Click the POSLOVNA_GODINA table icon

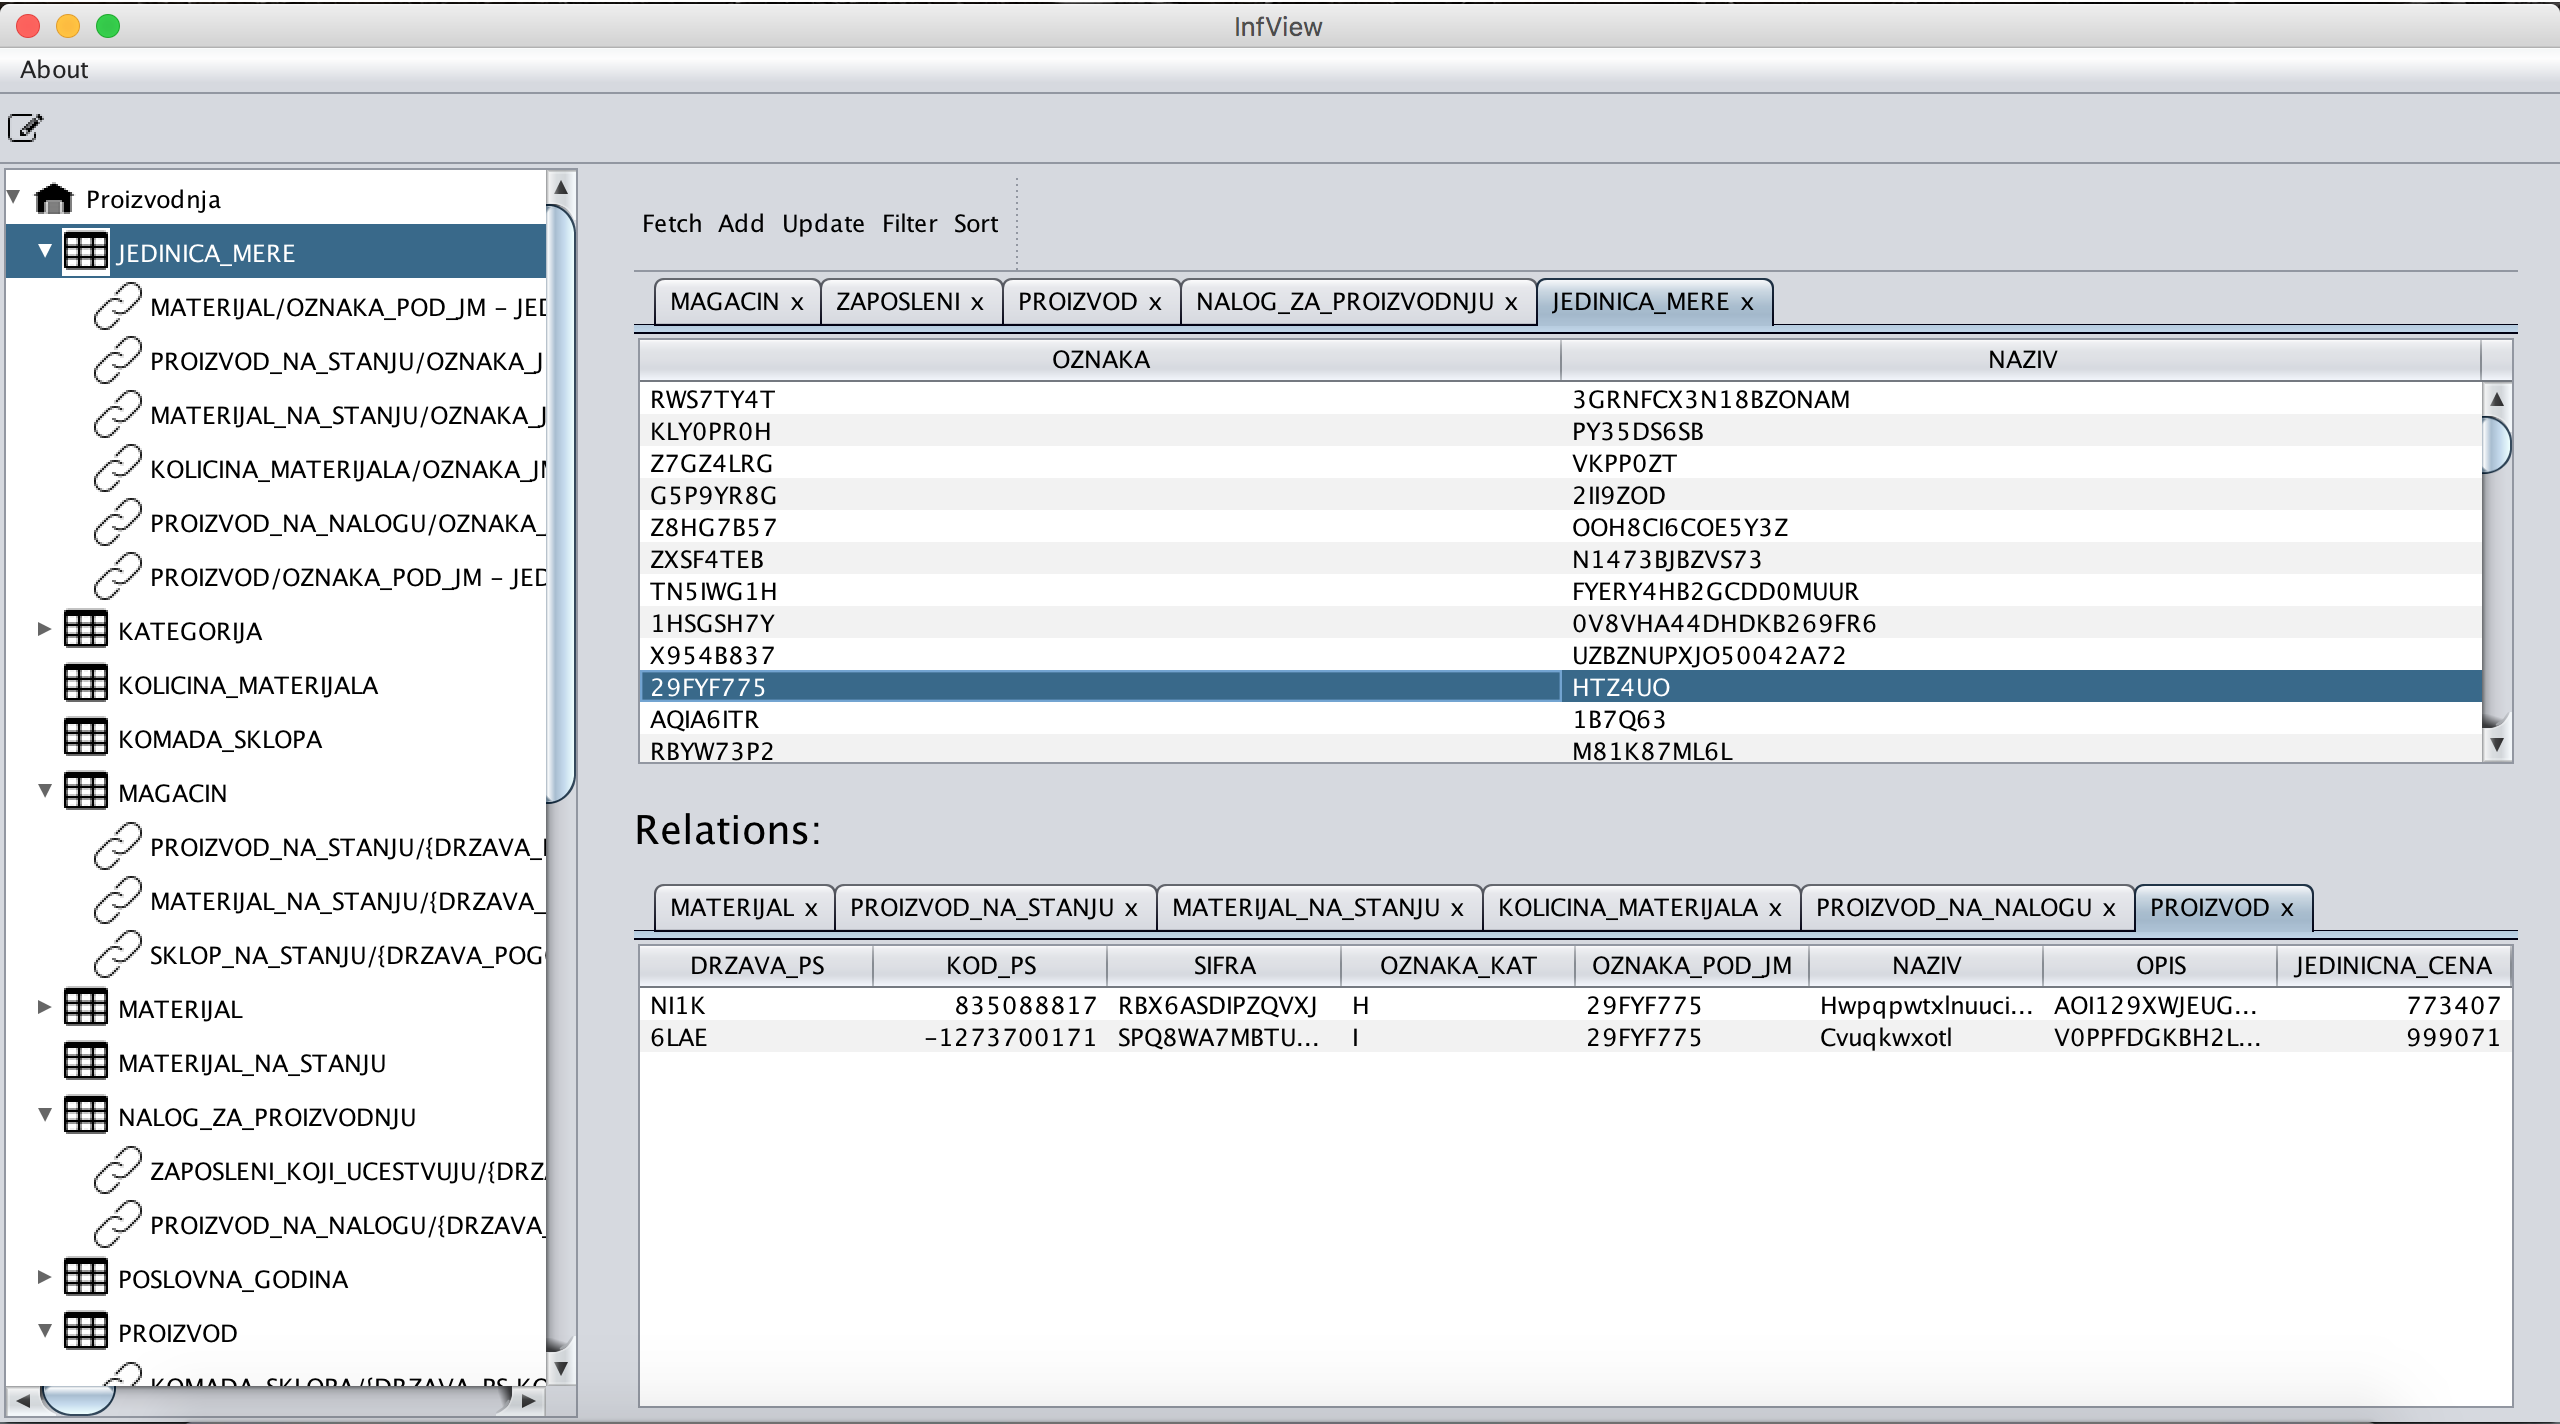pyautogui.click(x=85, y=1278)
